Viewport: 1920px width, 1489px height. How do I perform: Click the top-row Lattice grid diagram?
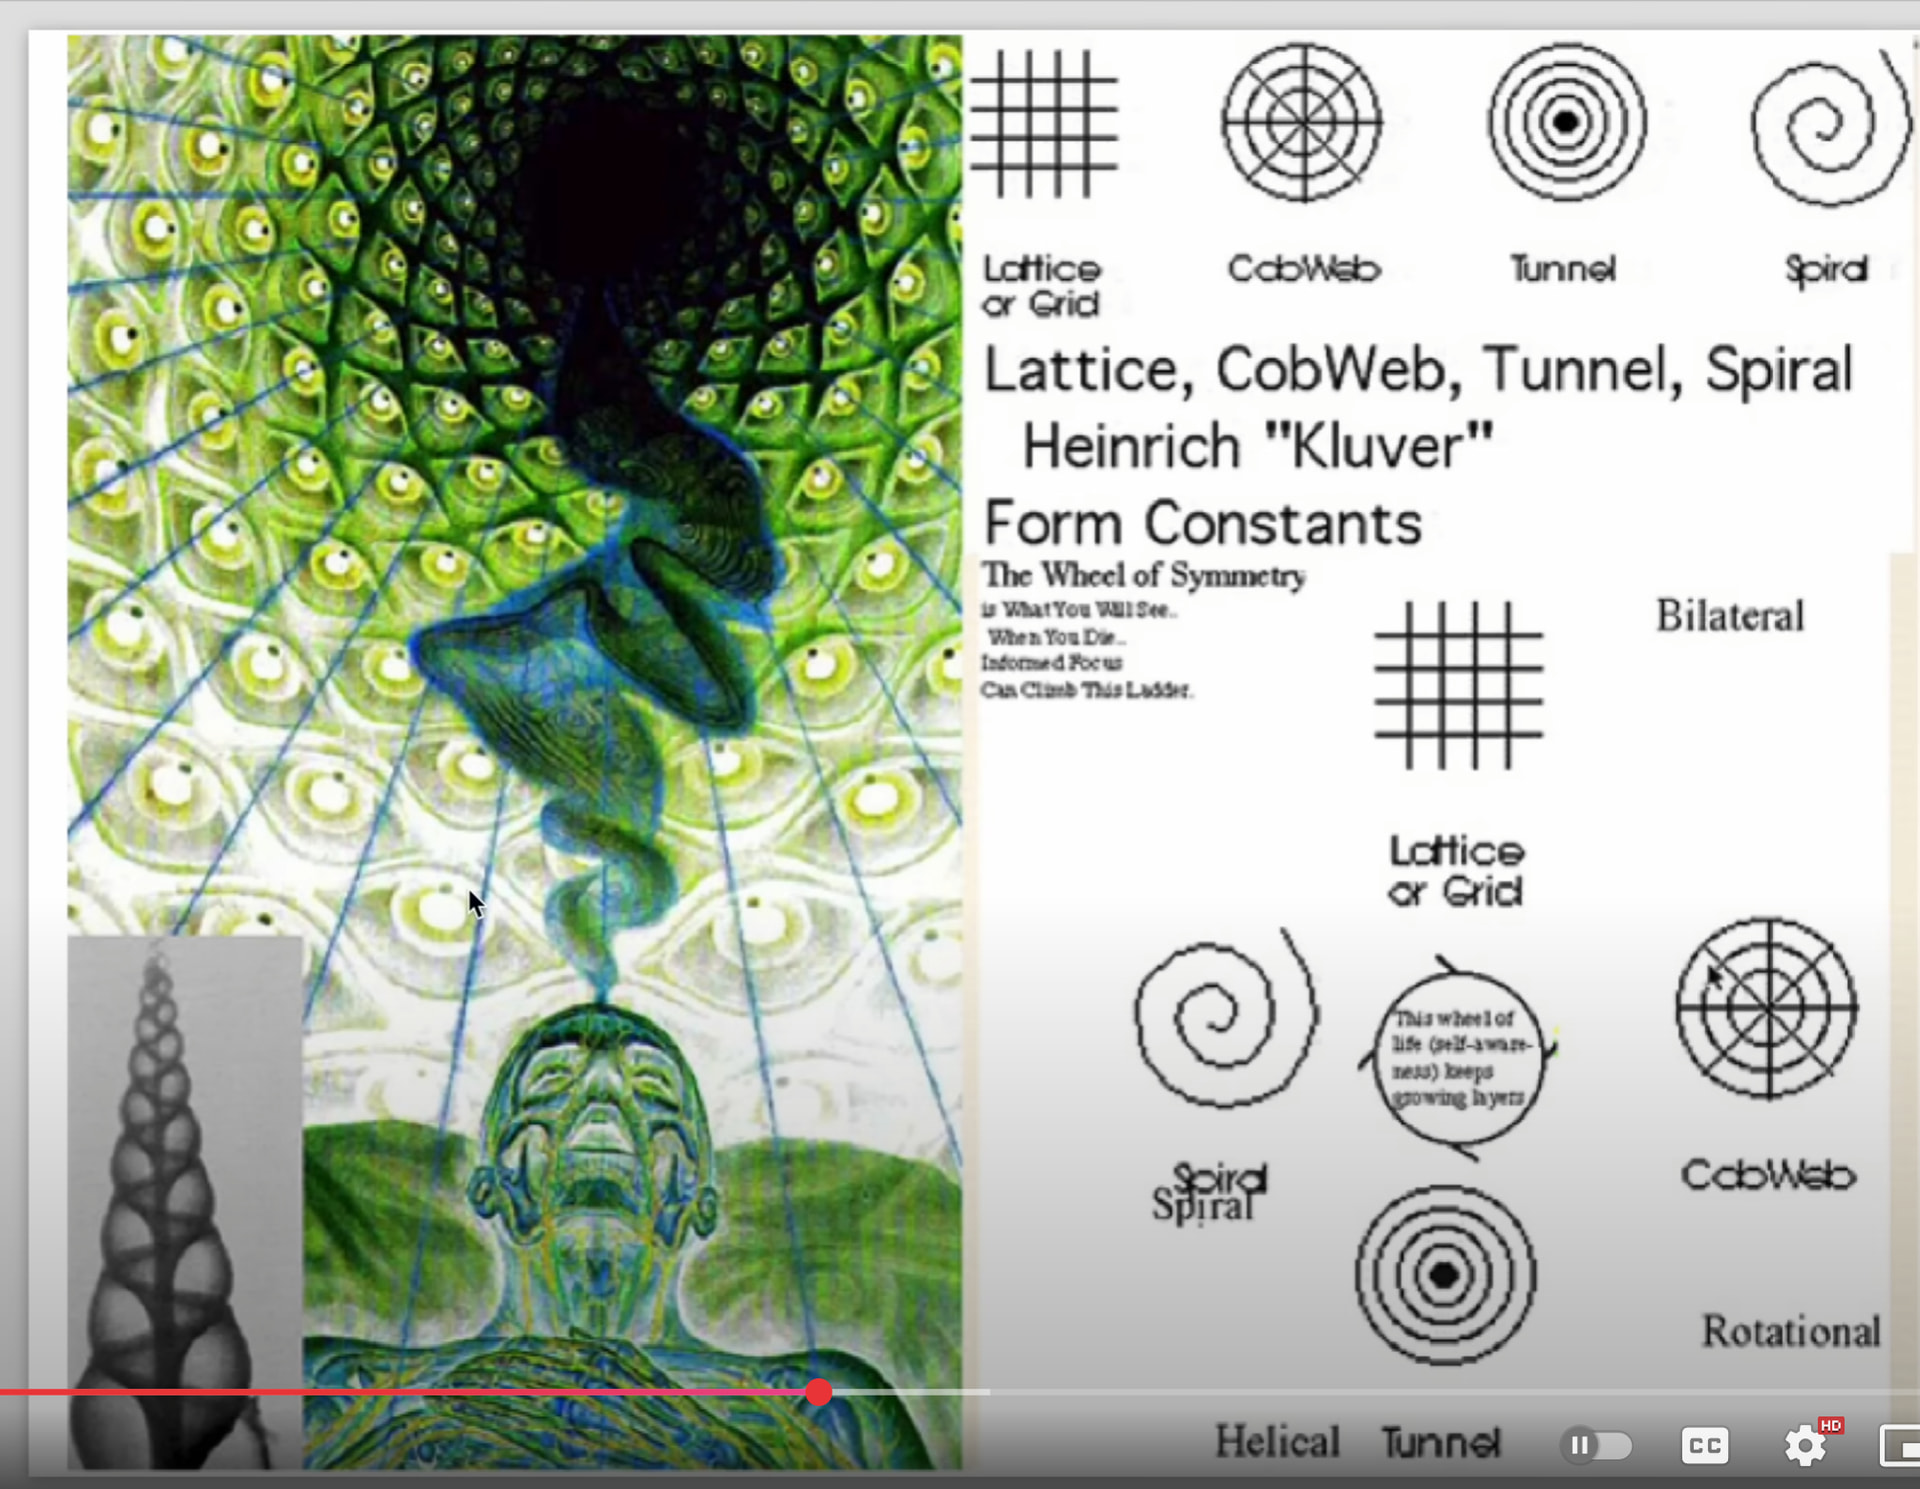[1044, 124]
